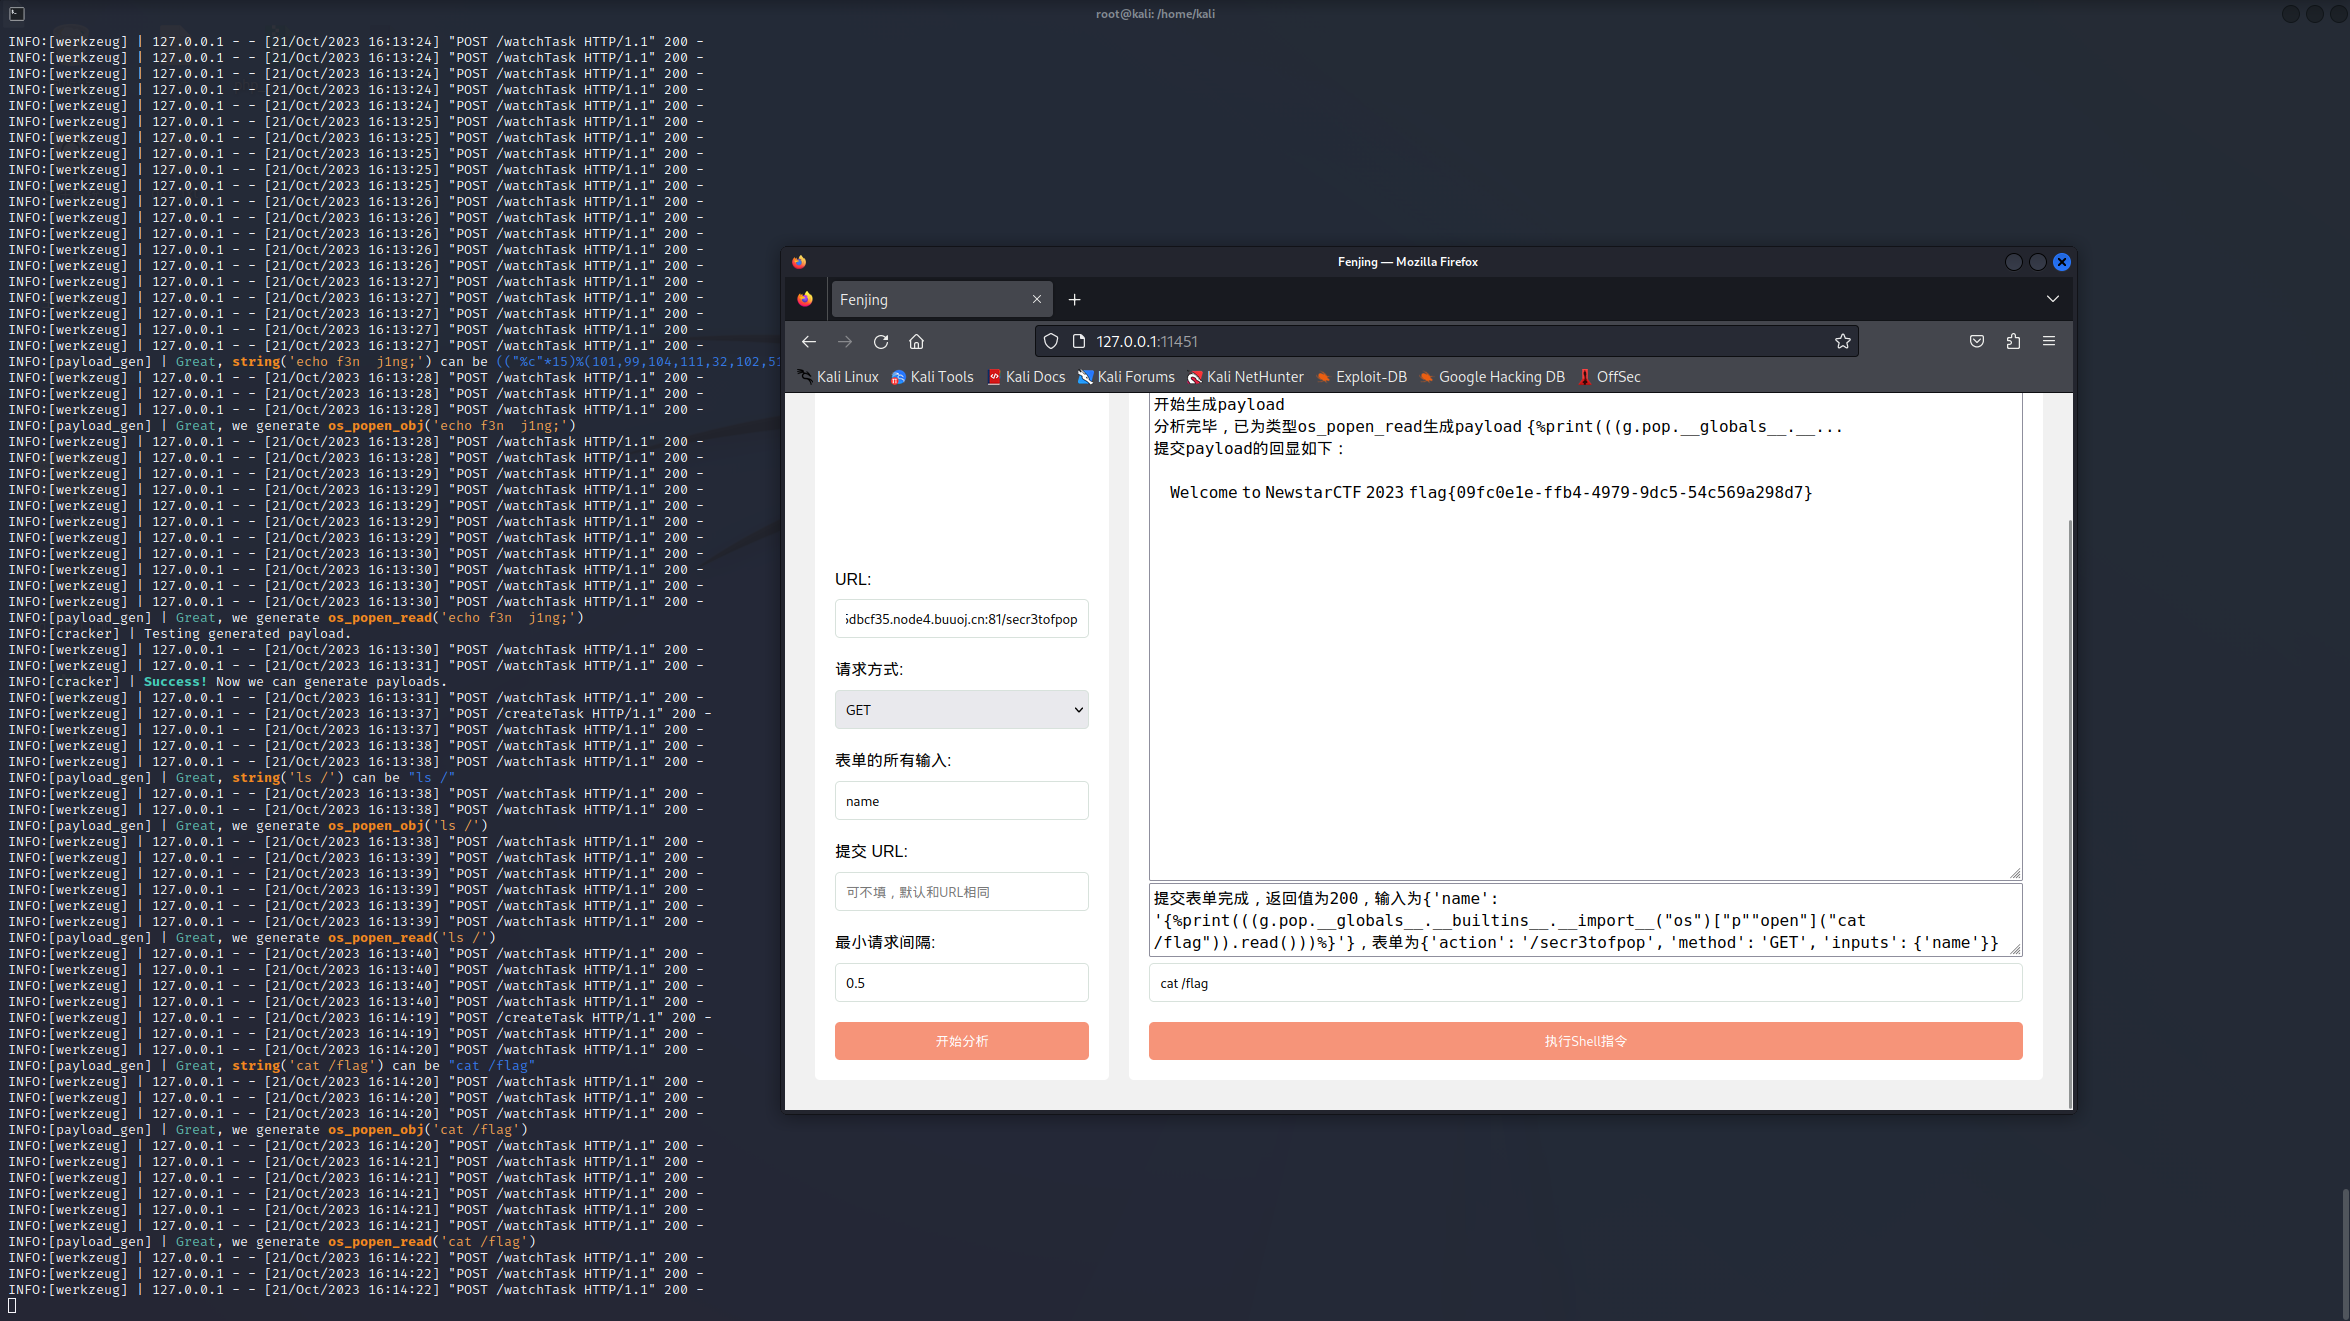The height and width of the screenshot is (1321, 2350).
Task: Click the 开始分析 start analysis button
Action: [961, 1041]
